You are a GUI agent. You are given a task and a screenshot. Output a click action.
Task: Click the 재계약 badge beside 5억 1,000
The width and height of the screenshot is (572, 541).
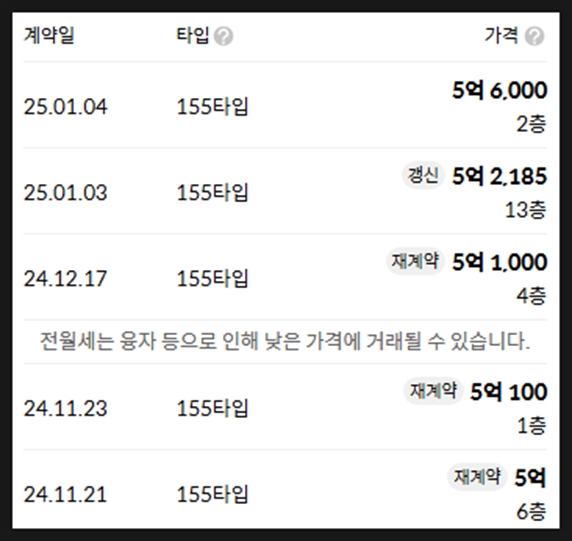coord(415,261)
